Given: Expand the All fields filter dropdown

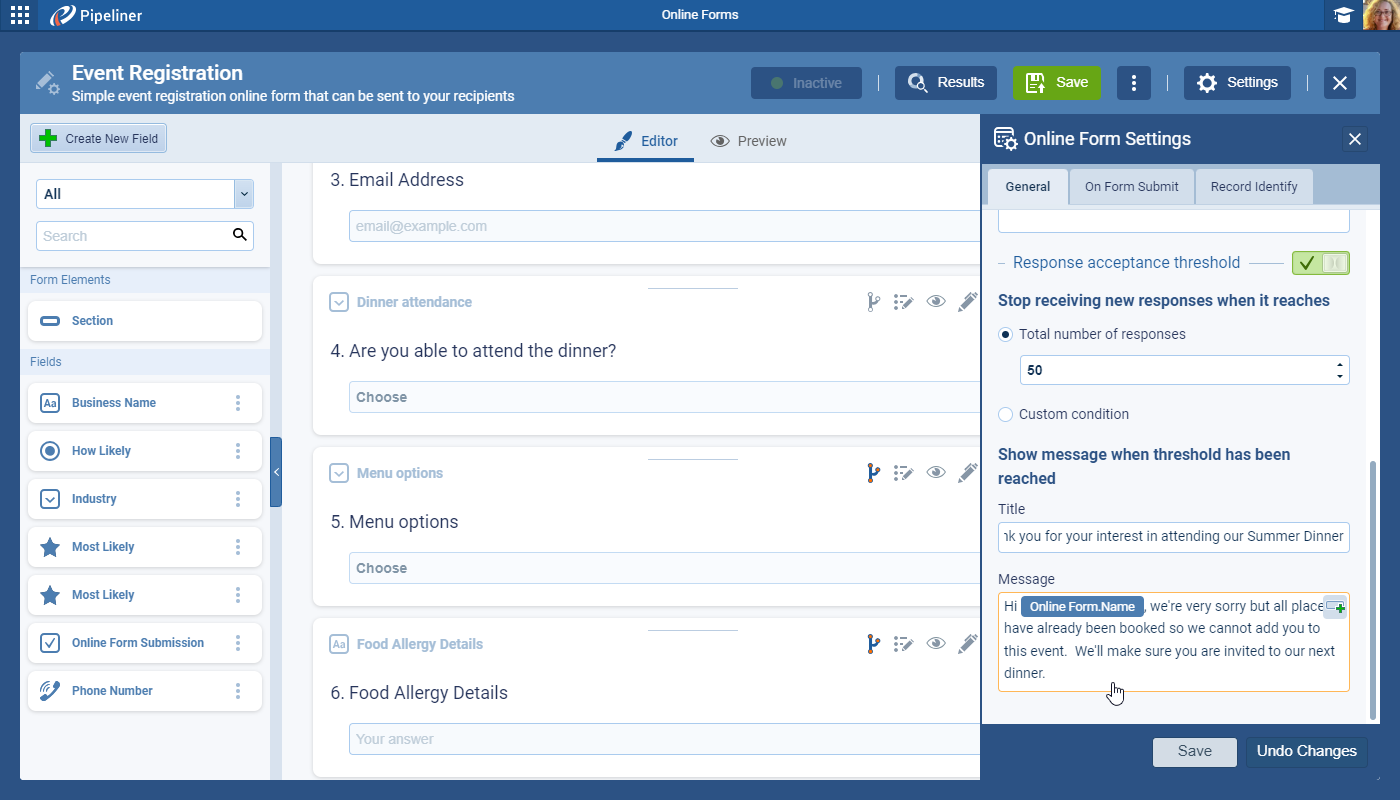Looking at the screenshot, I should click(x=243, y=194).
